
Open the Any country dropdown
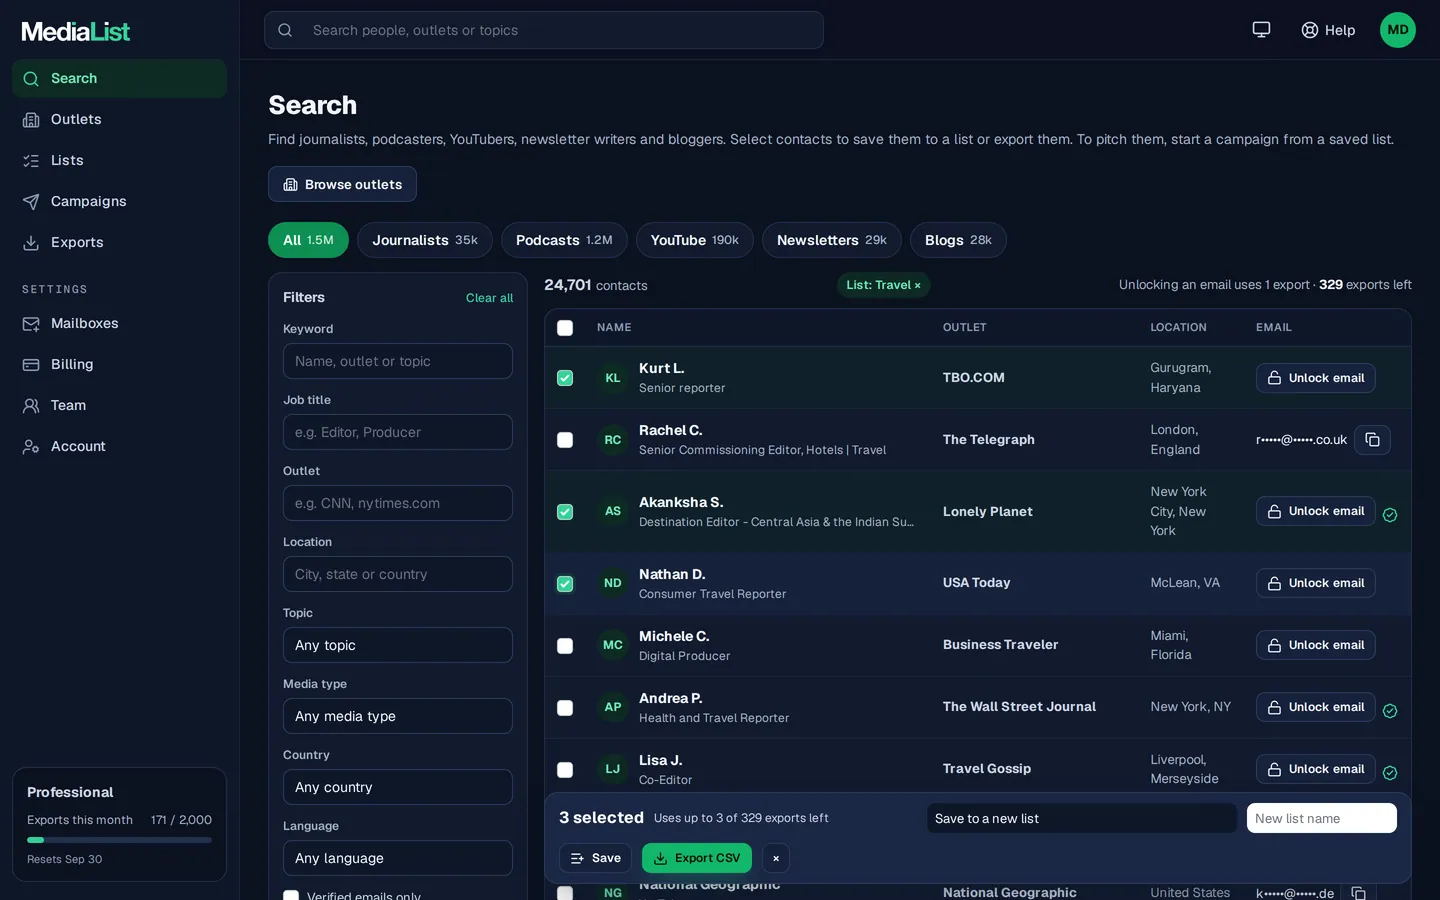pos(398,787)
